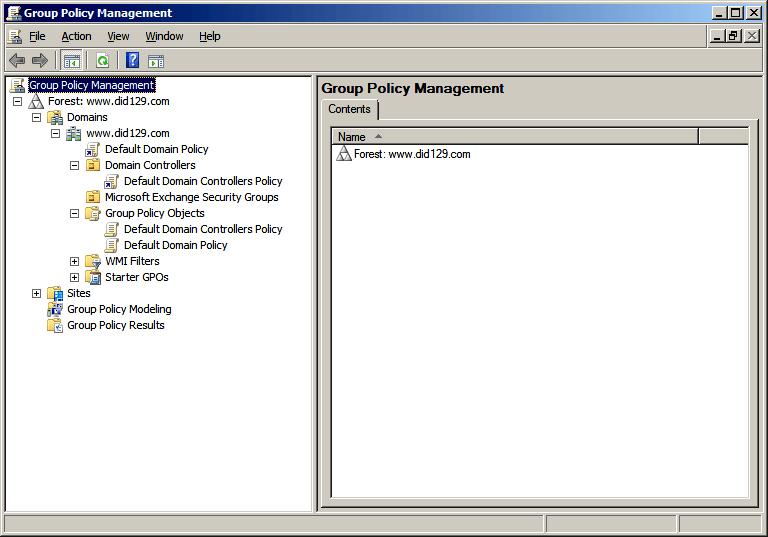Click the Starter GPOs folder icon
Image resolution: width=768 pixels, height=537 pixels.
93,277
